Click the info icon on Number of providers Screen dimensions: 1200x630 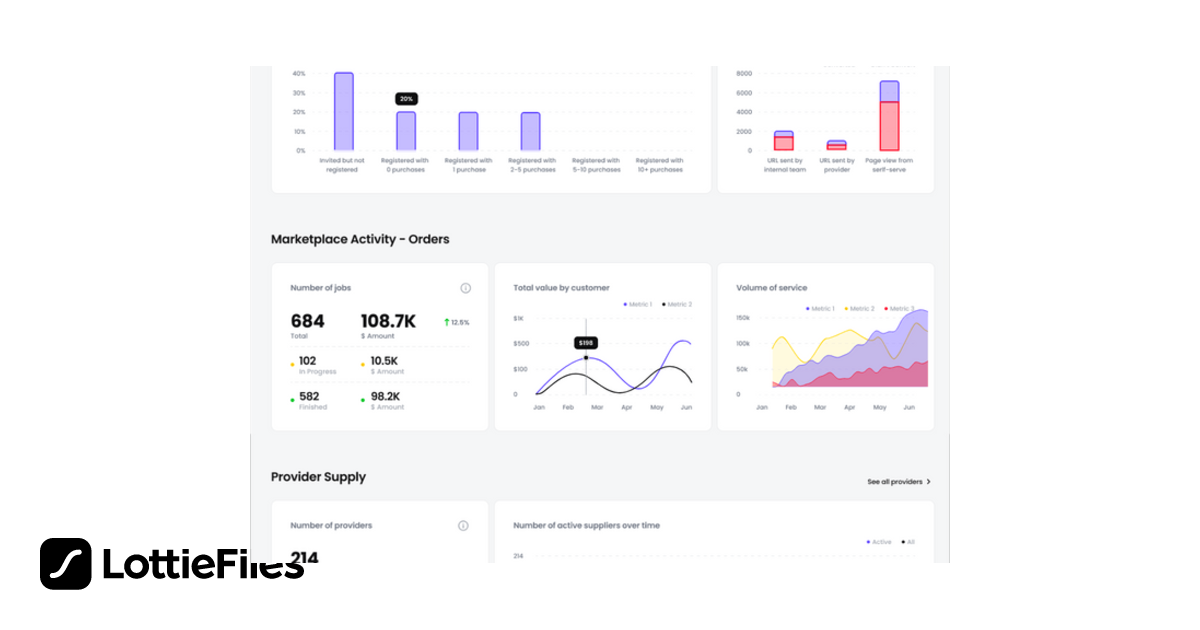pyautogui.click(x=463, y=524)
